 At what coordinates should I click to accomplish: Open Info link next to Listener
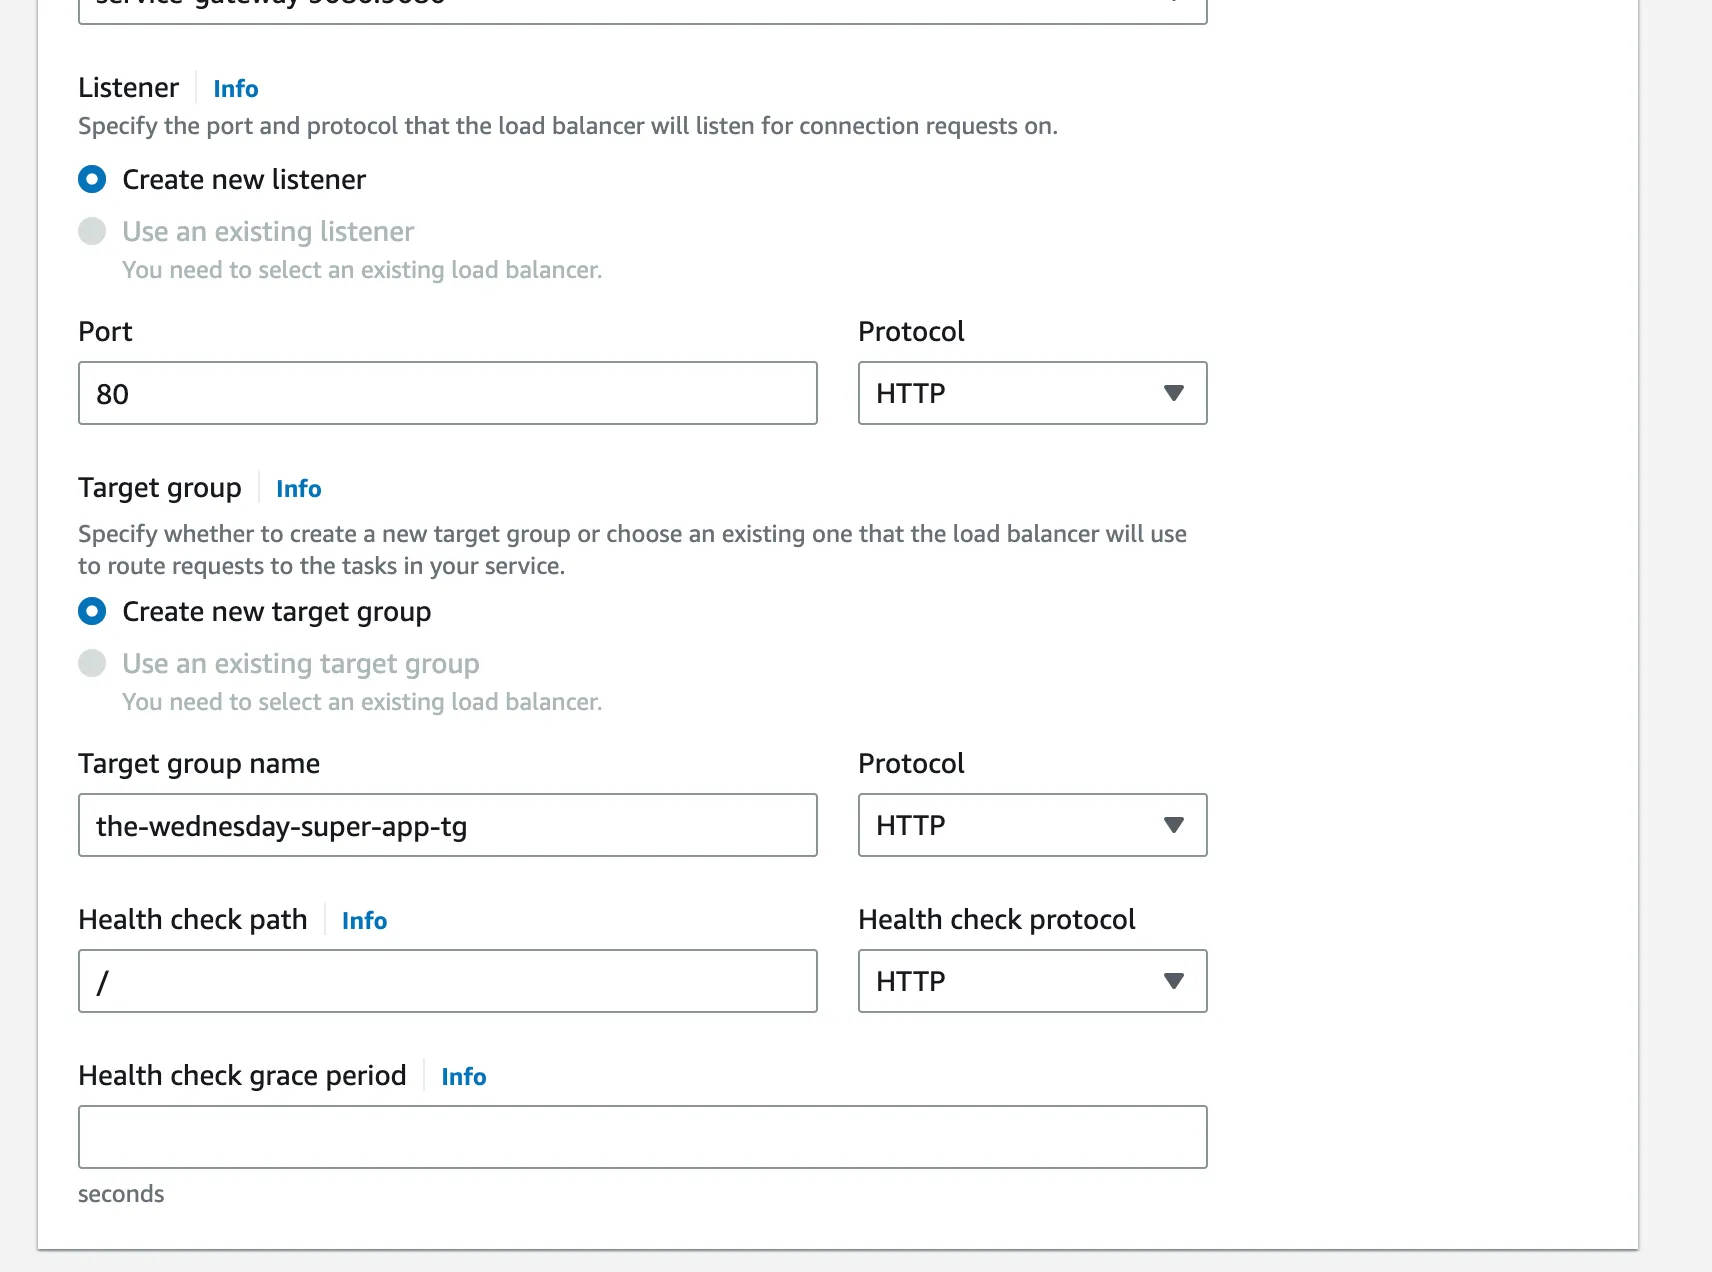tap(236, 89)
